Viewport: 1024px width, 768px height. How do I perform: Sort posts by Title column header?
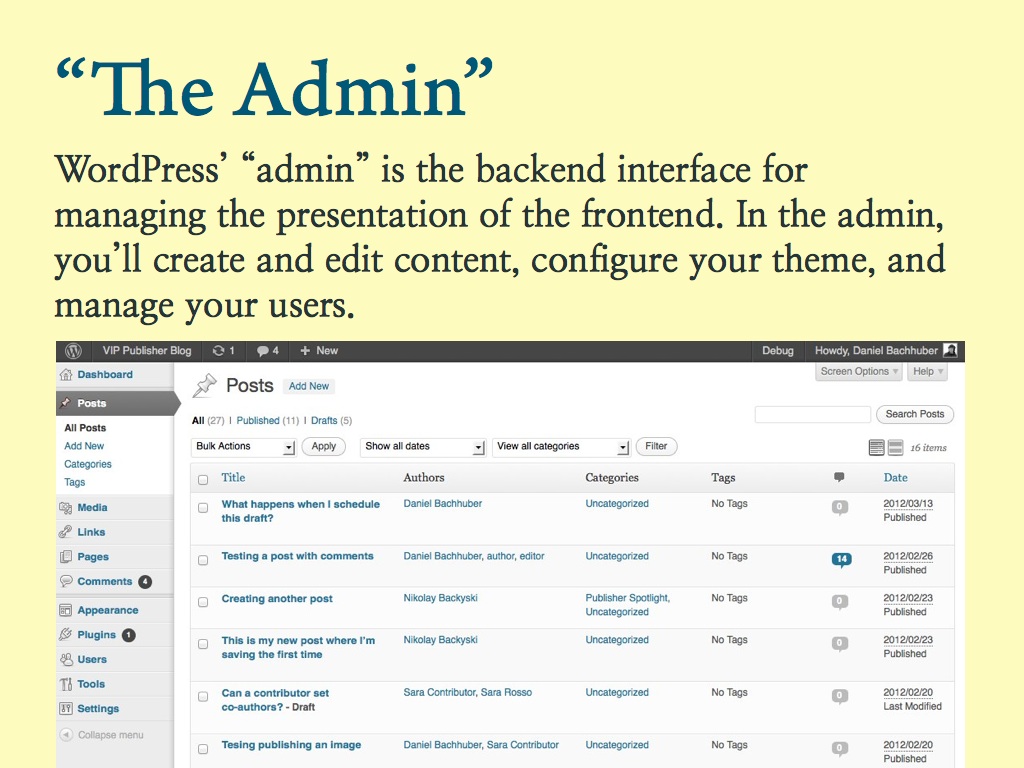coord(233,477)
